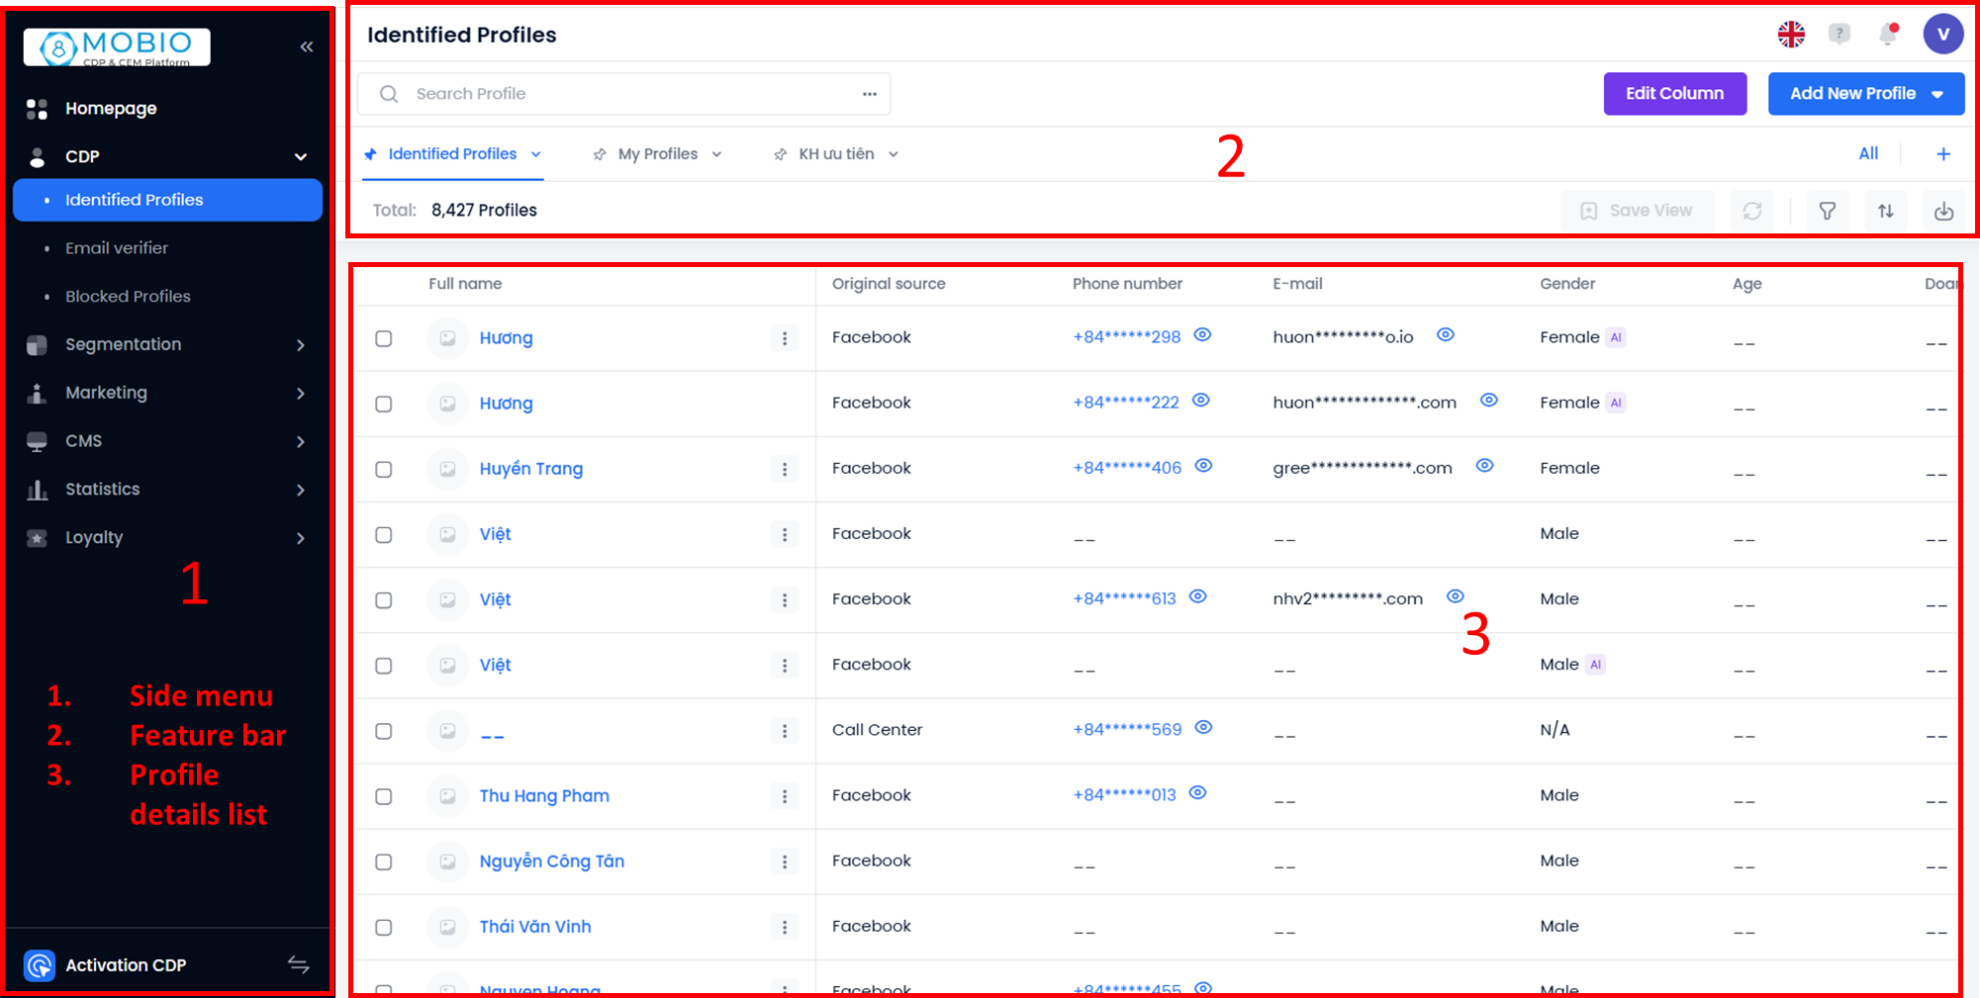This screenshot has height=998, width=1980.
Task: Add a new view tab with plus icon
Action: pos(1943,154)
